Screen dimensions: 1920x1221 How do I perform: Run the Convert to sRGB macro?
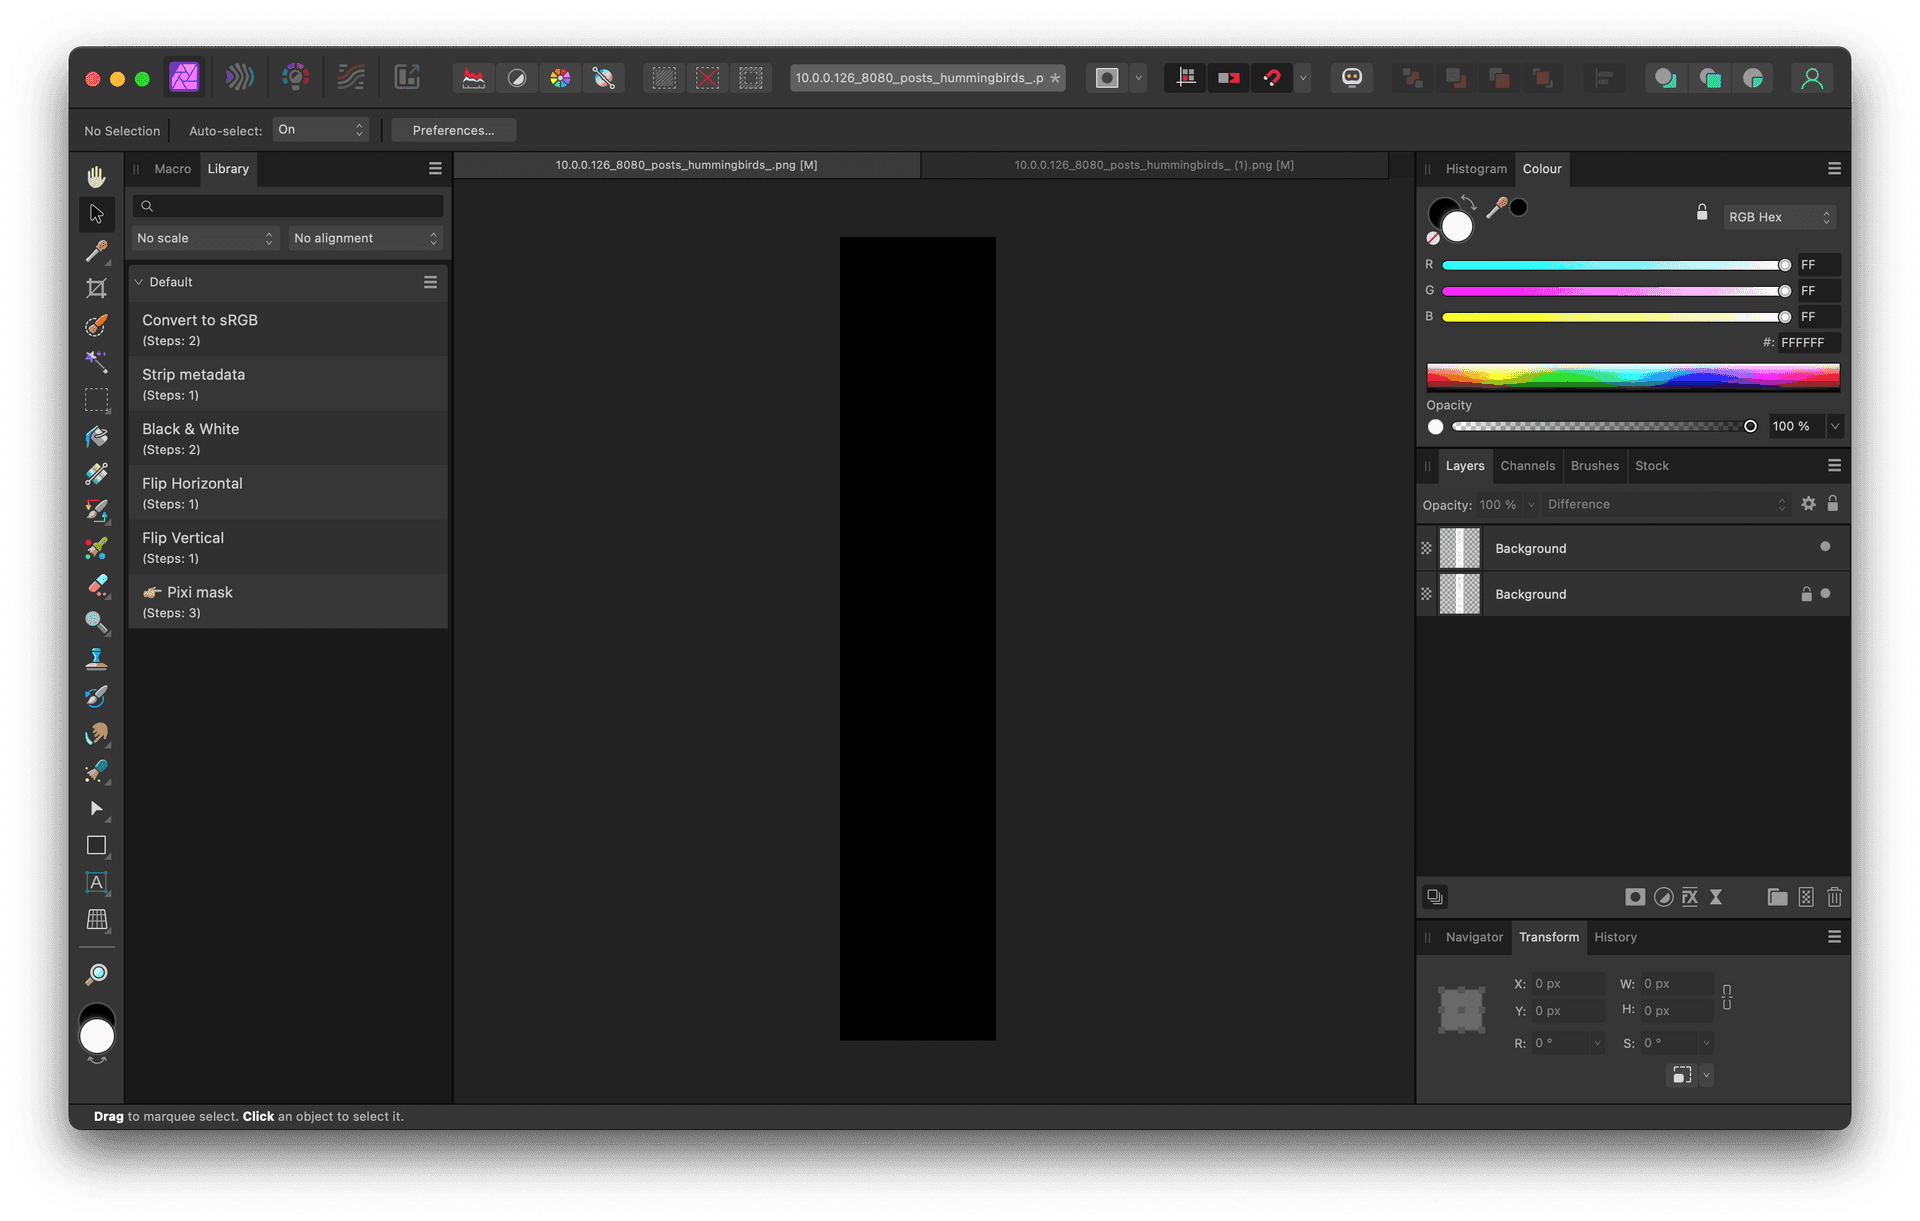[288, 329]
